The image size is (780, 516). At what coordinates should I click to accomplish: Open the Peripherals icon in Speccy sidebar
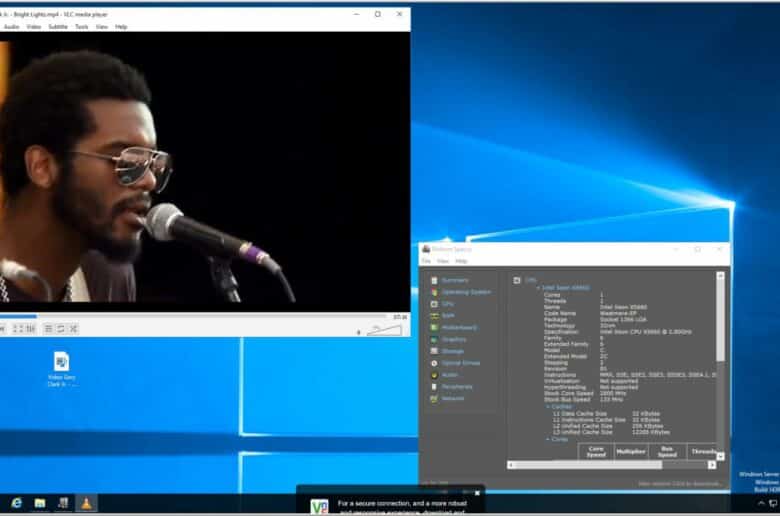click(434, 387)
